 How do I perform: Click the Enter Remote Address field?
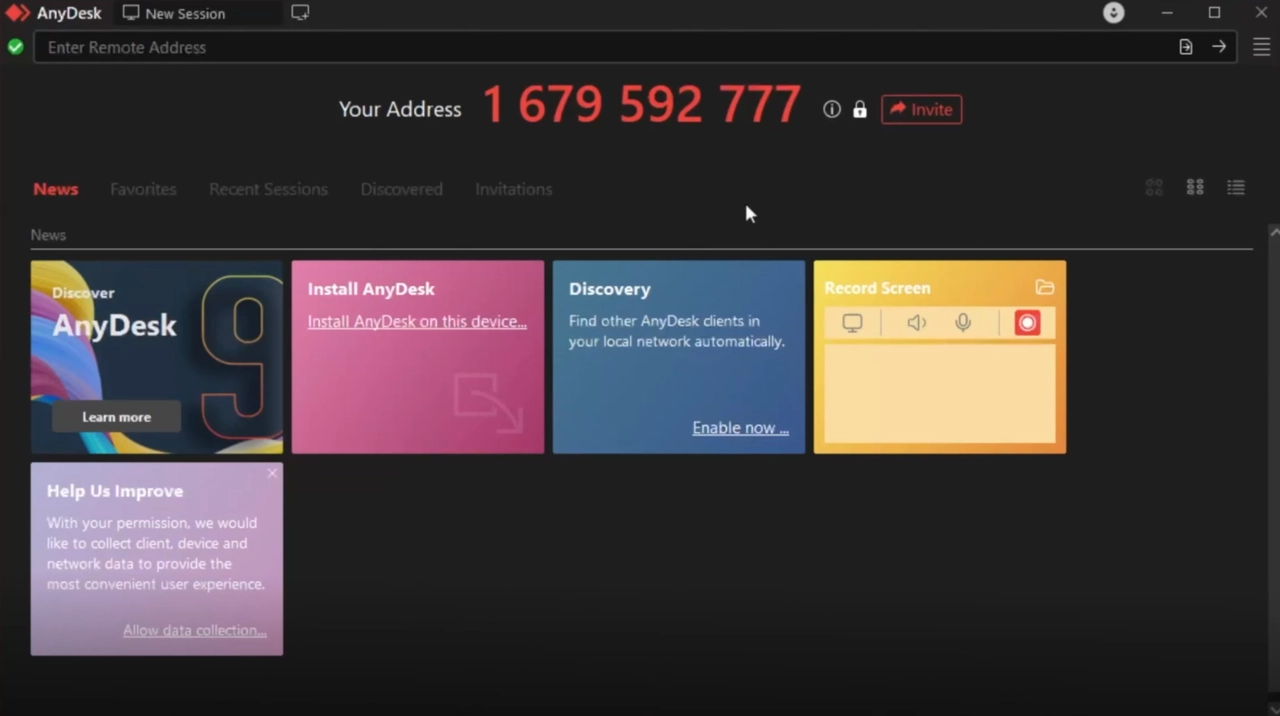pyautogui.click(x=600, y=47)
